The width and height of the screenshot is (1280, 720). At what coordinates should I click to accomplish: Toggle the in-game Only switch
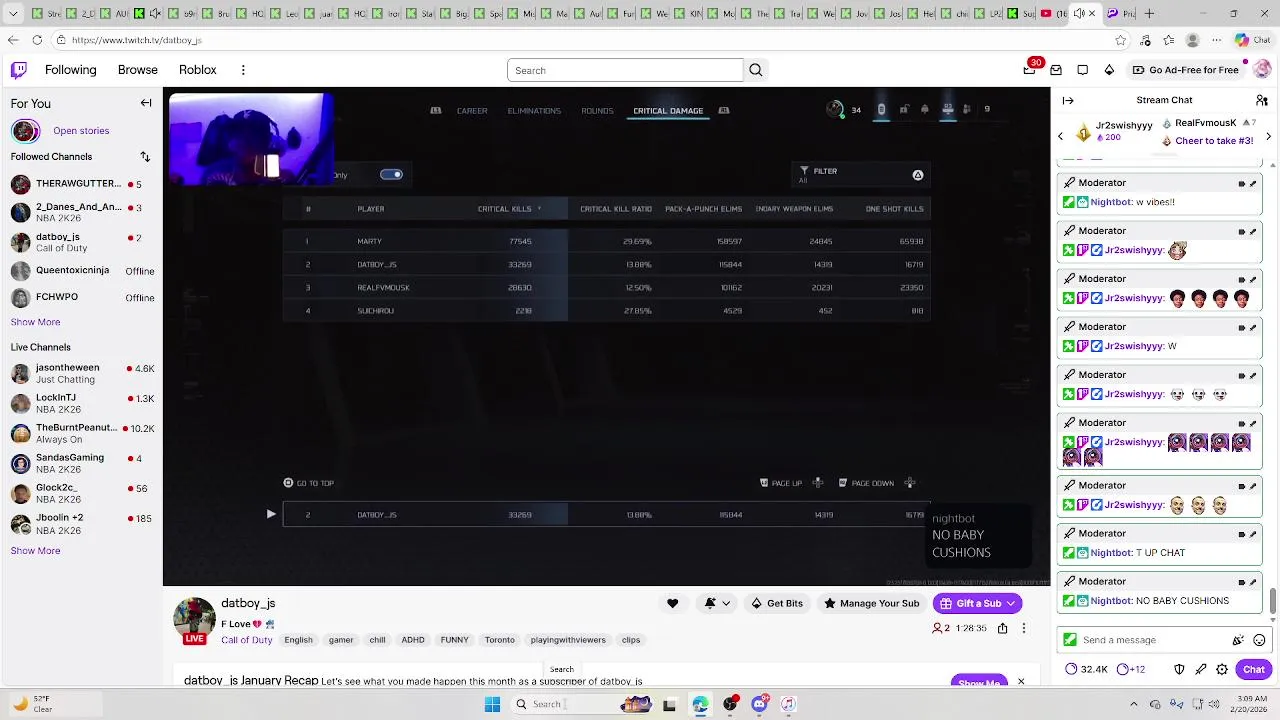[x=391, y=175]
